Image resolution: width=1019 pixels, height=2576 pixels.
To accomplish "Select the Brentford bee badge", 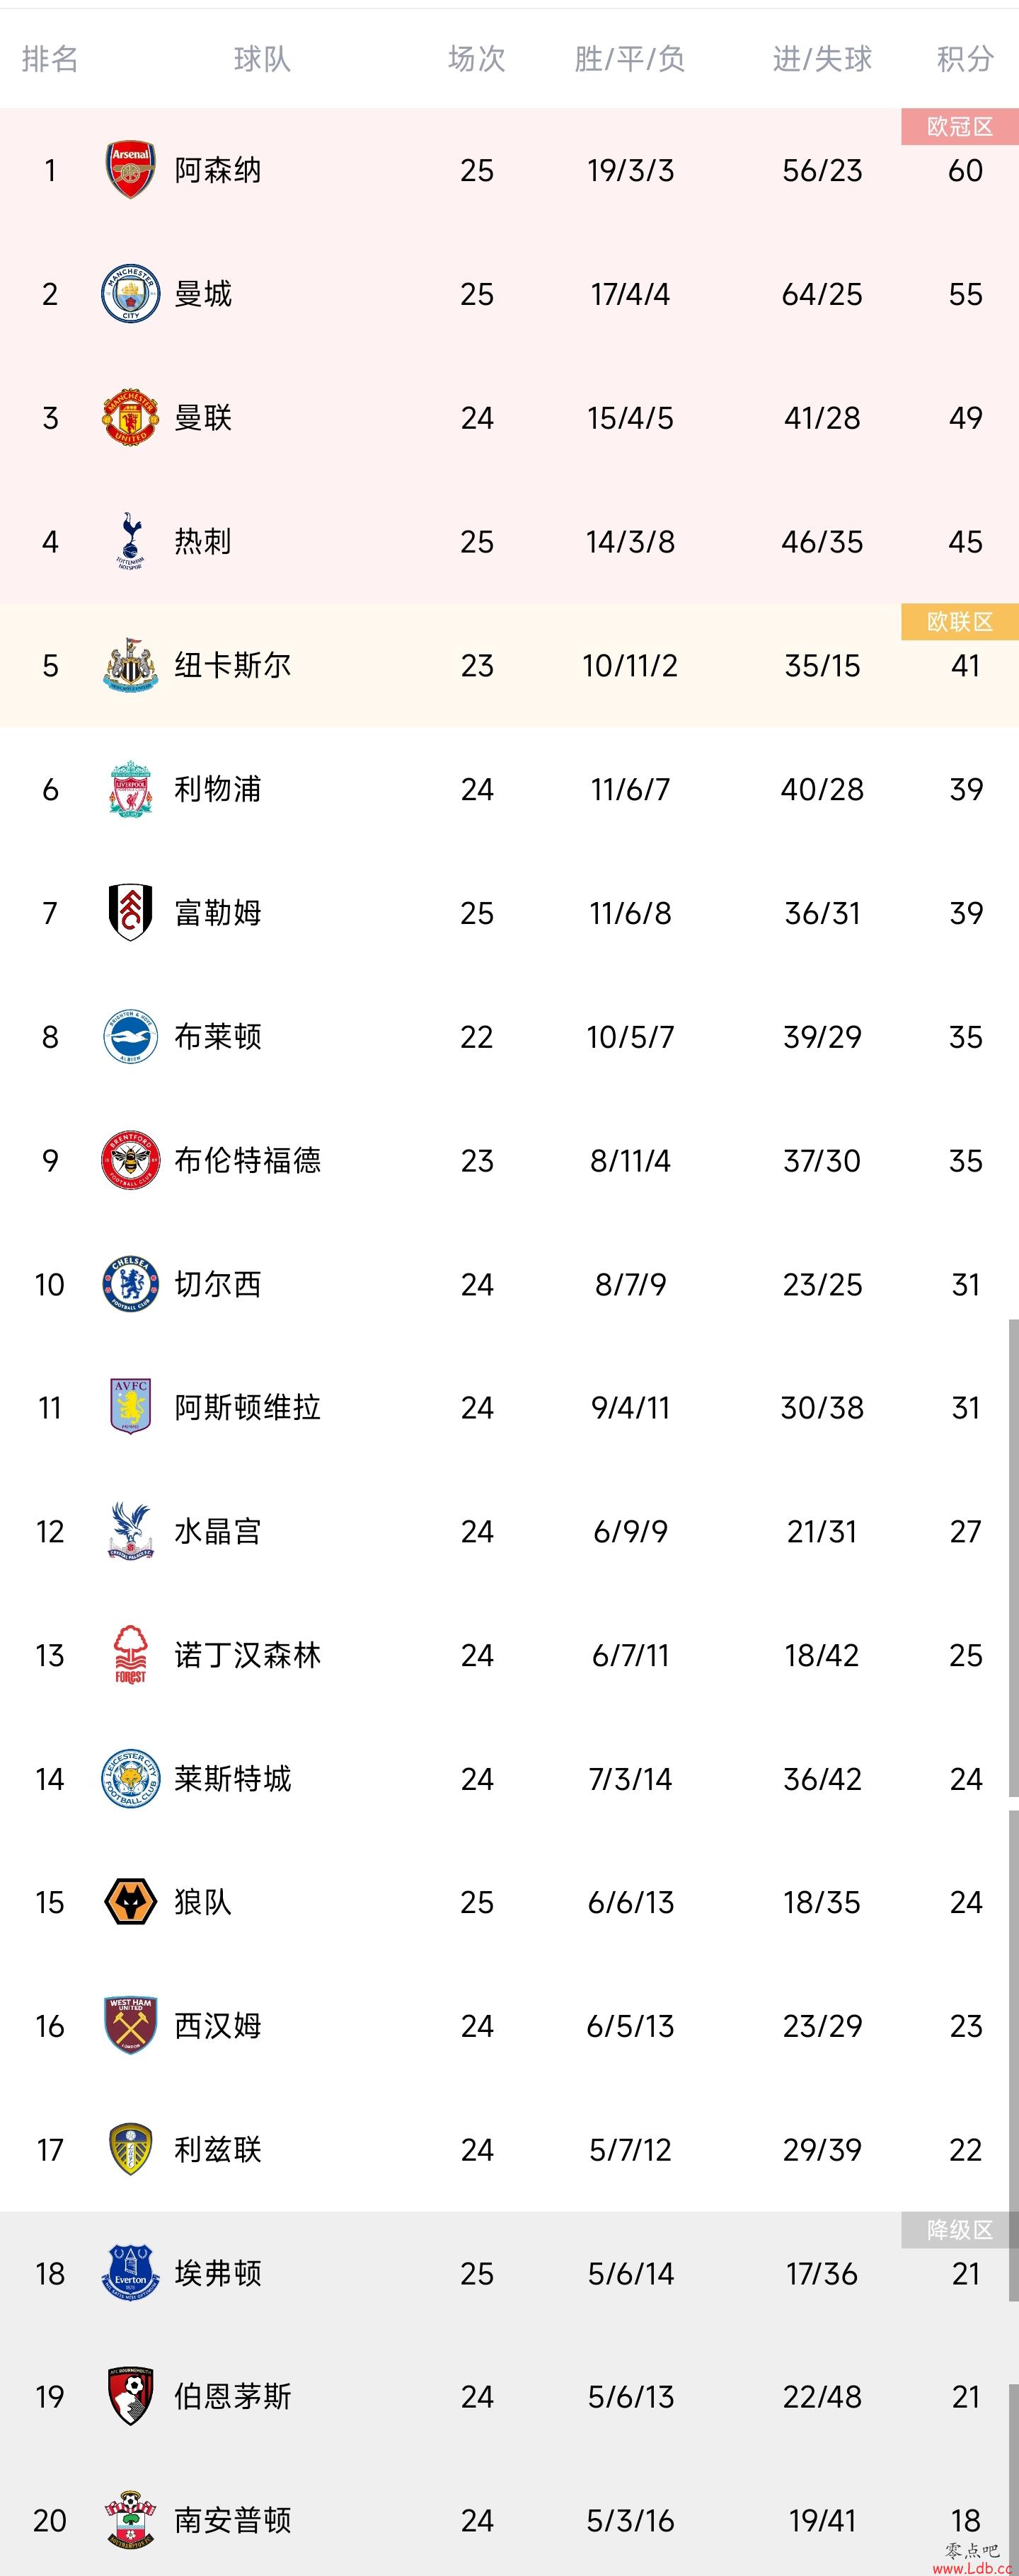I will tap(130, 1160).
